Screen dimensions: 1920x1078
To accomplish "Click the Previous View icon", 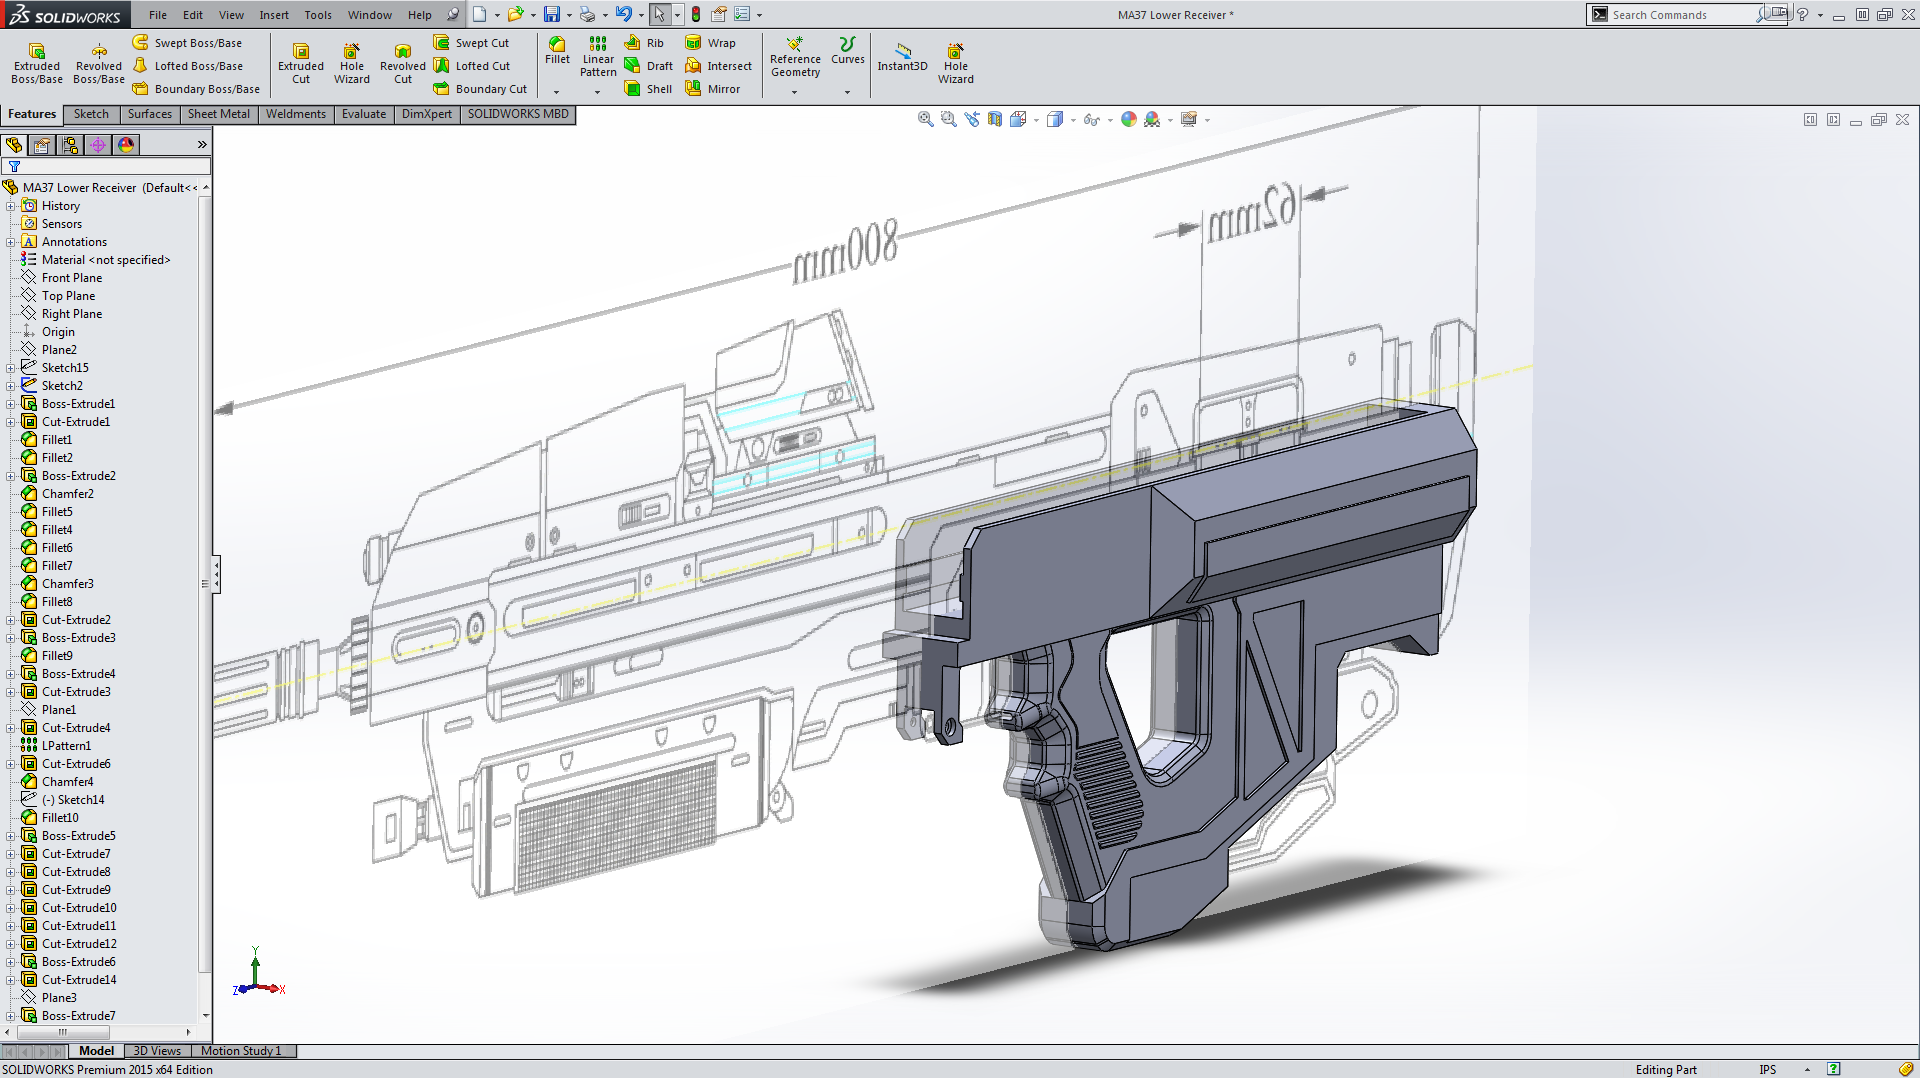I will (972, 119).
